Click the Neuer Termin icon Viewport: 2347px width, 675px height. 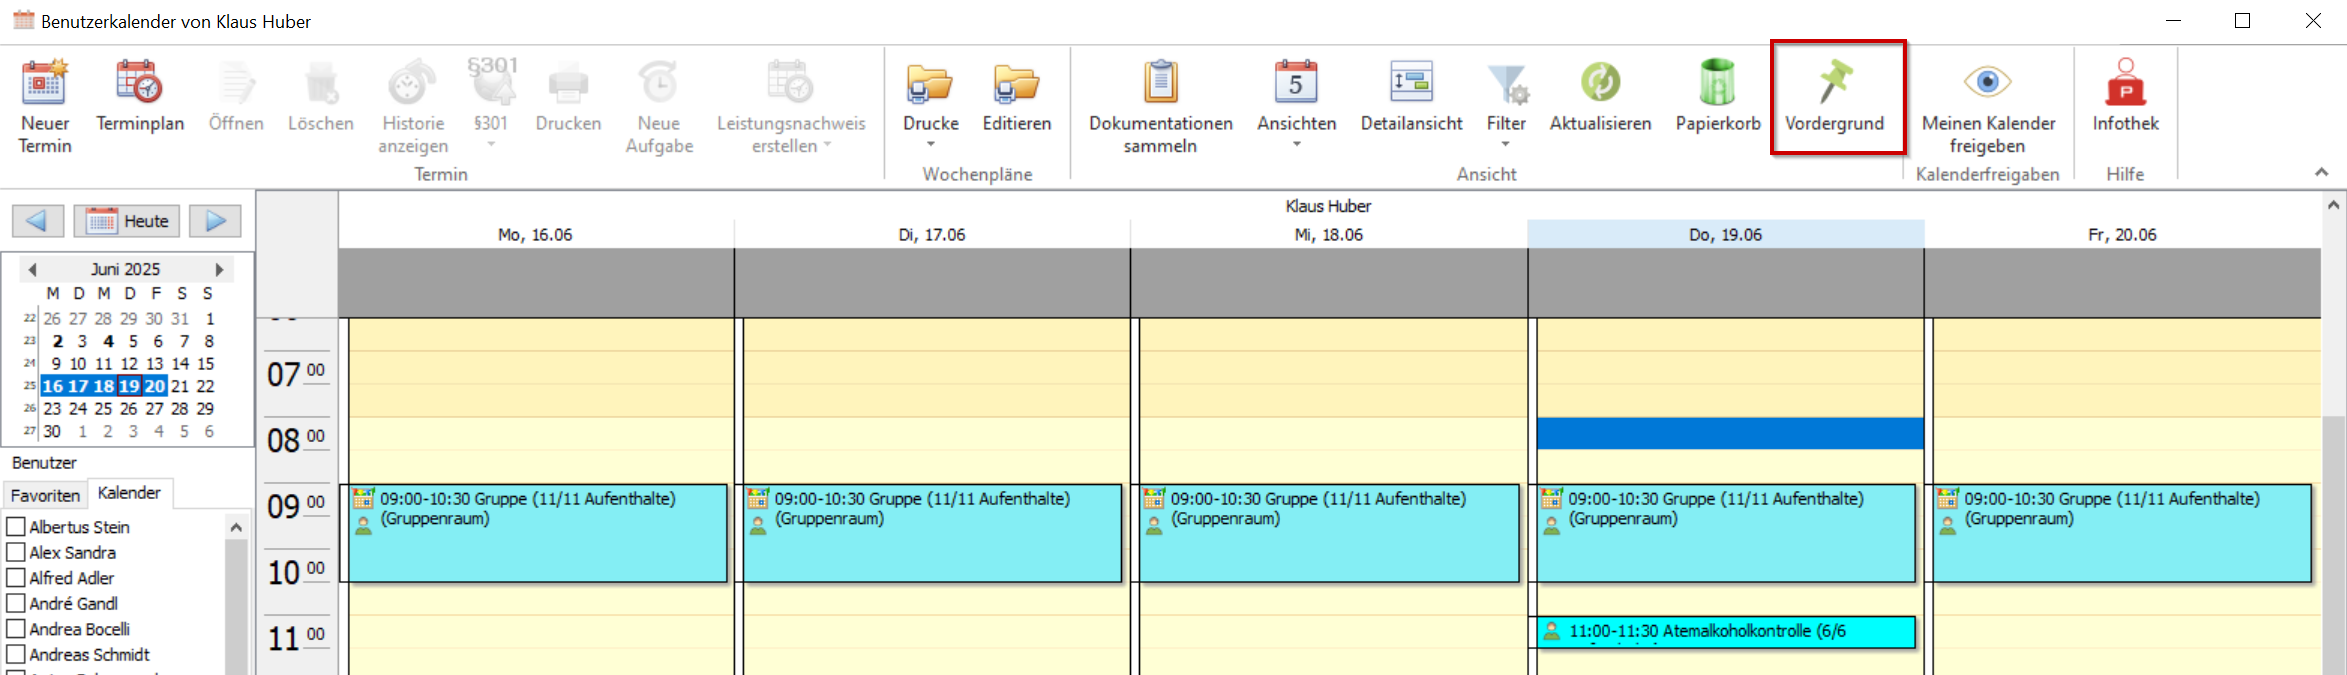coord(45,84)
